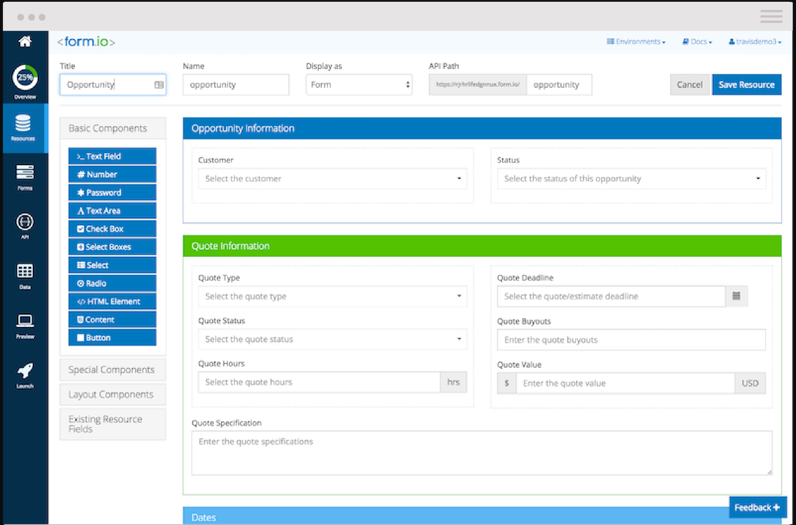Image resolution: width=796 pixels, height=525 pixels.
Task: Expand the Special Components section
Action: click(112, 370)
